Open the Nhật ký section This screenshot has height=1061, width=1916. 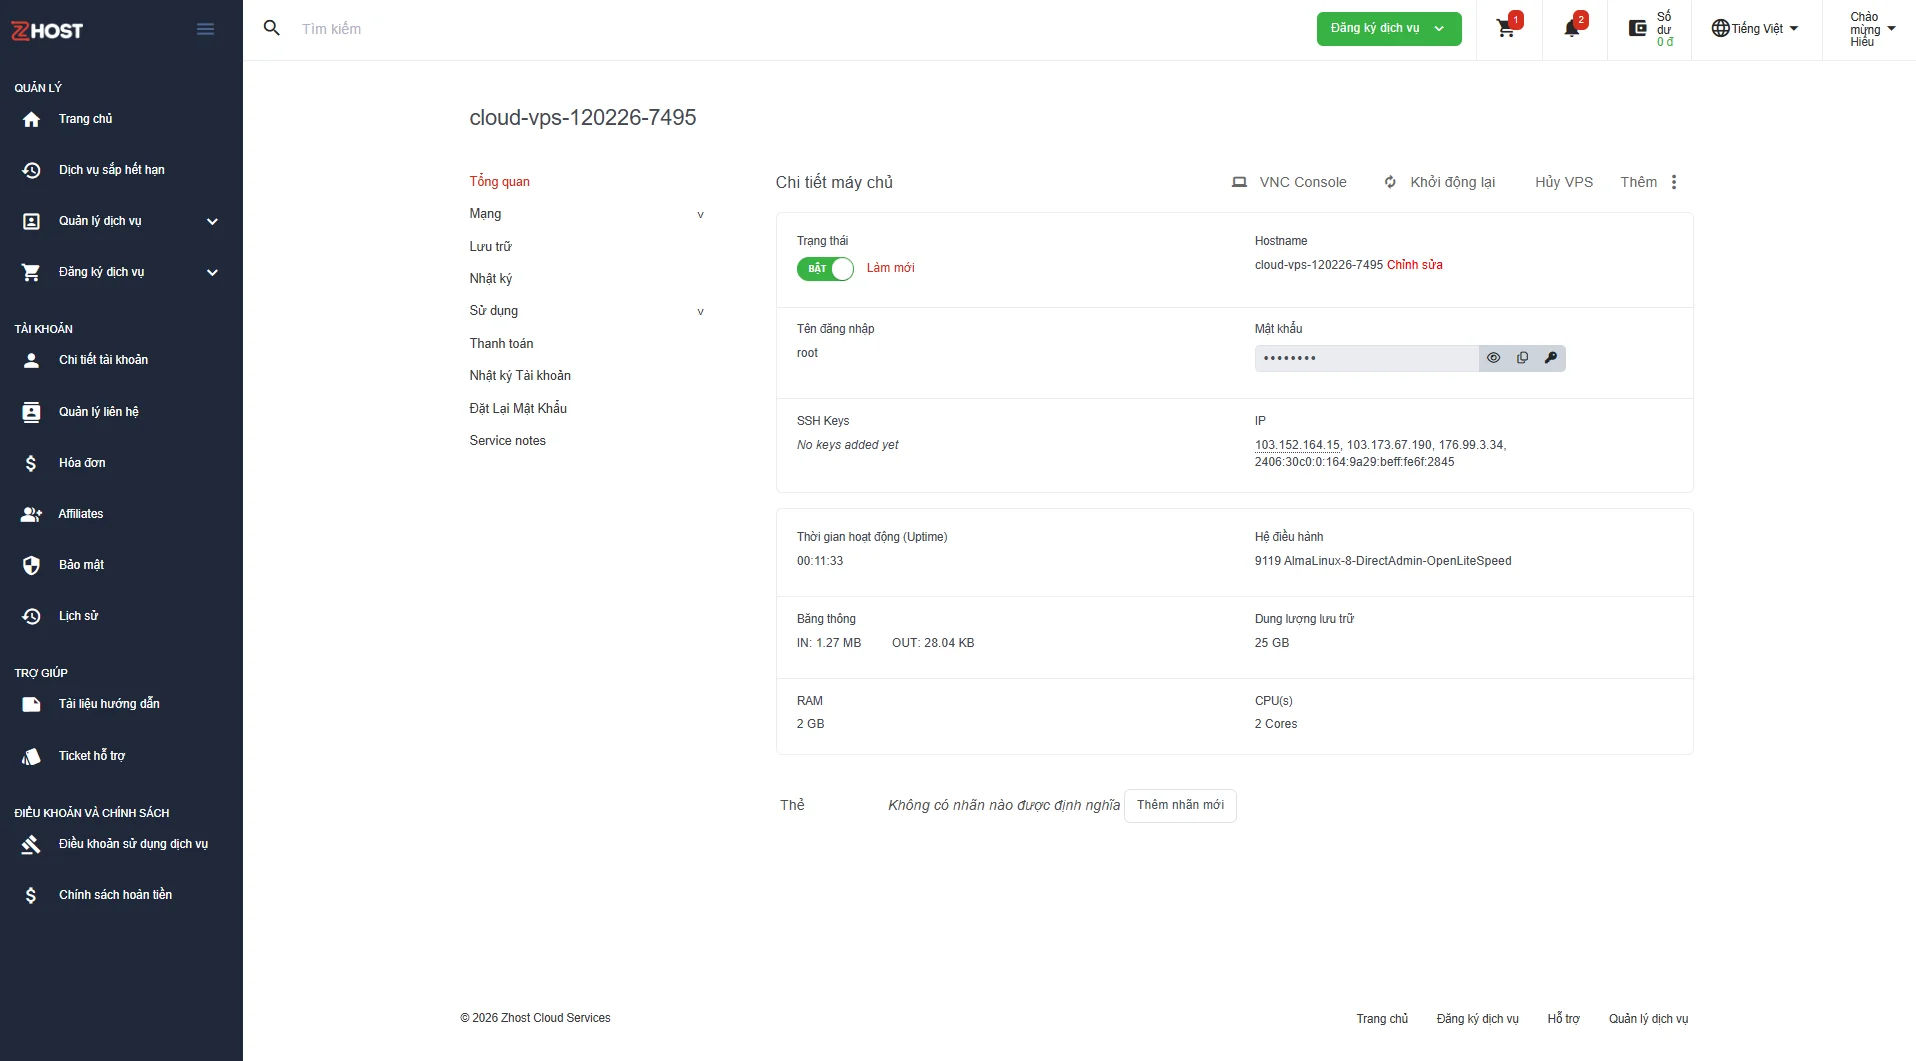coord(491,278)
